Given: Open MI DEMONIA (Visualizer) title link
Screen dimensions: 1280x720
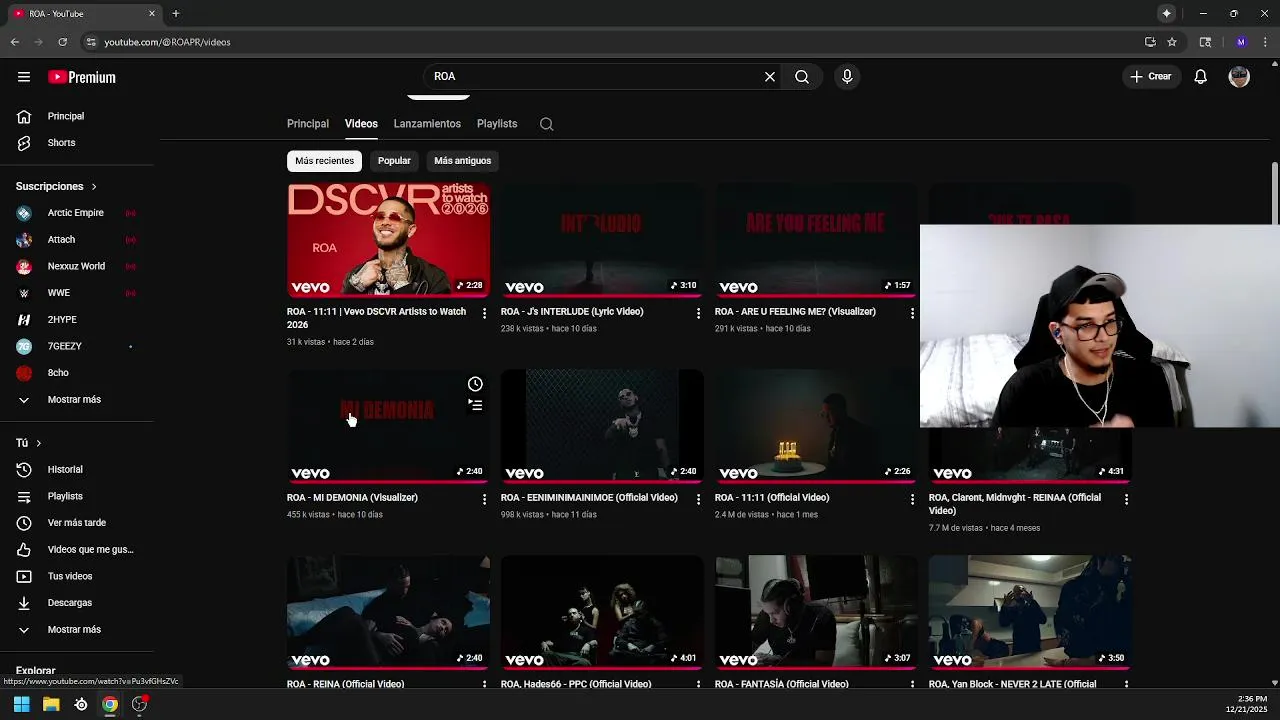Looking at the screenshot, I should pyautogui.click(x=352, y=498).
